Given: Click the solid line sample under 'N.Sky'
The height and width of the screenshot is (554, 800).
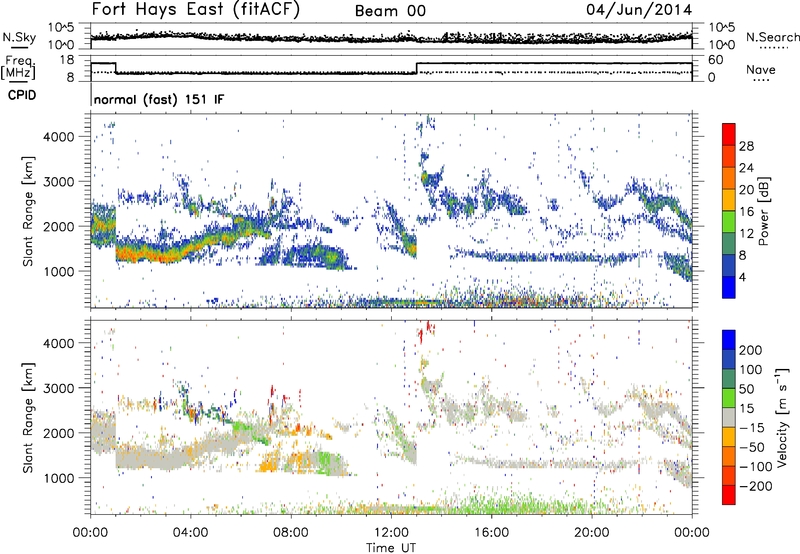Looking at the screenshot, I should (19, 48).
